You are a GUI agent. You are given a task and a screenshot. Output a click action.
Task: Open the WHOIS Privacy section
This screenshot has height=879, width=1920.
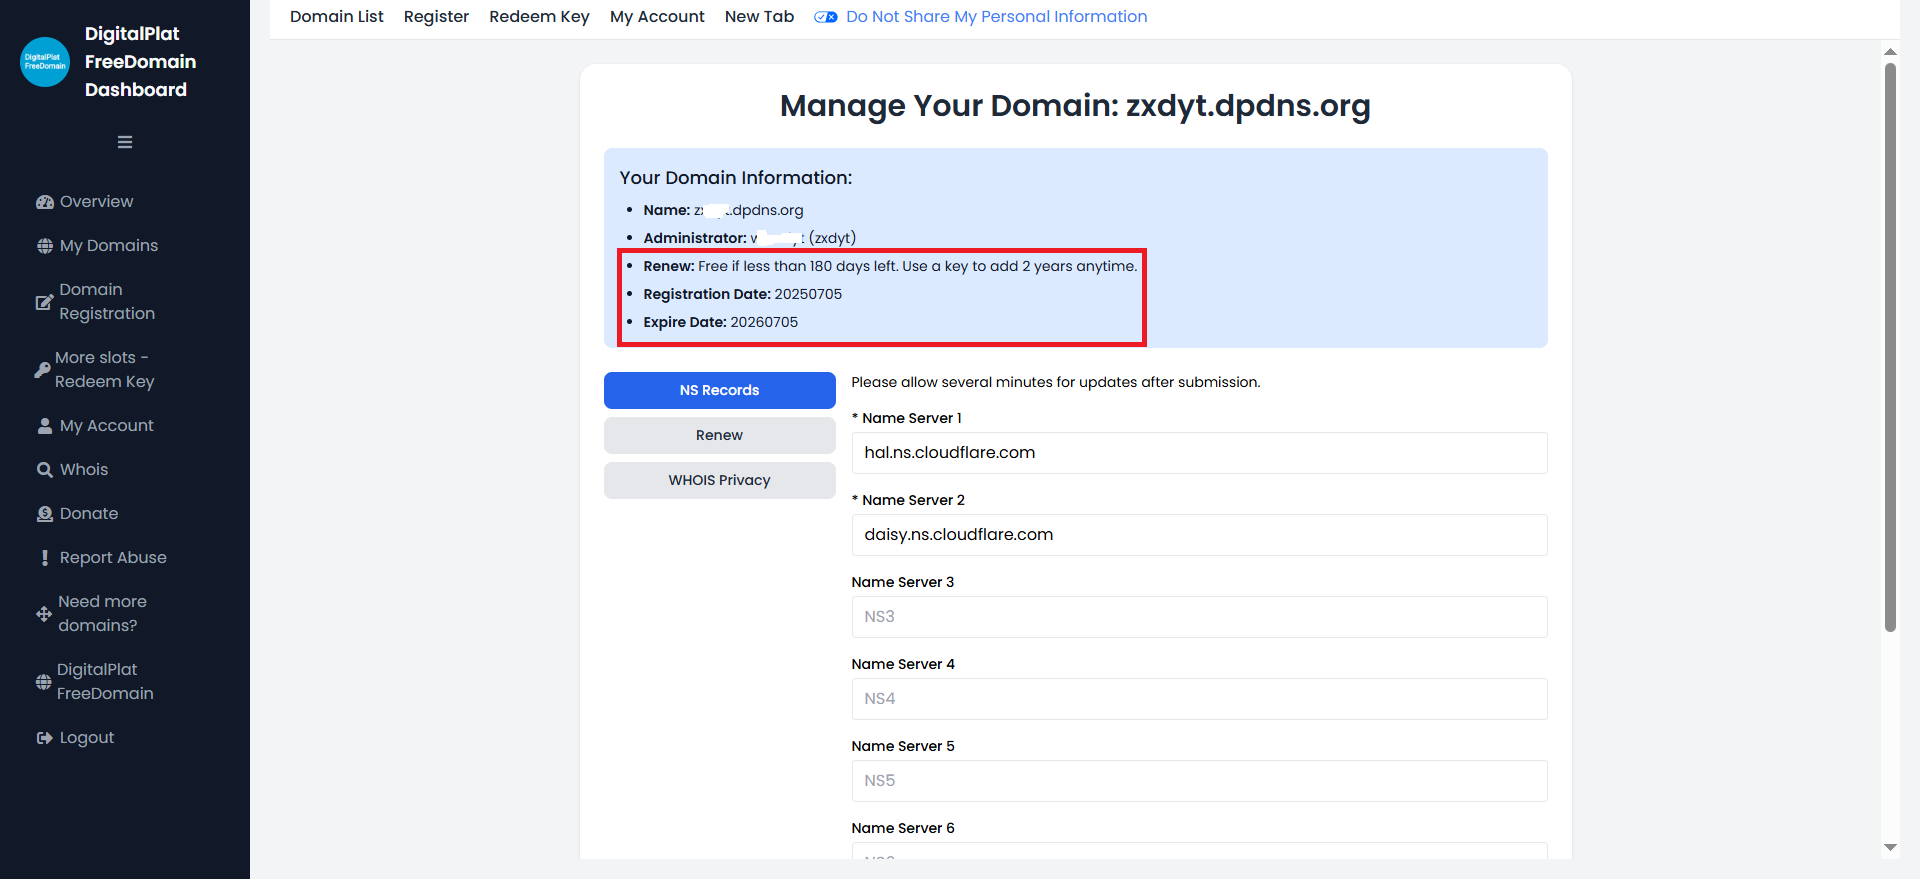[719, 480]
